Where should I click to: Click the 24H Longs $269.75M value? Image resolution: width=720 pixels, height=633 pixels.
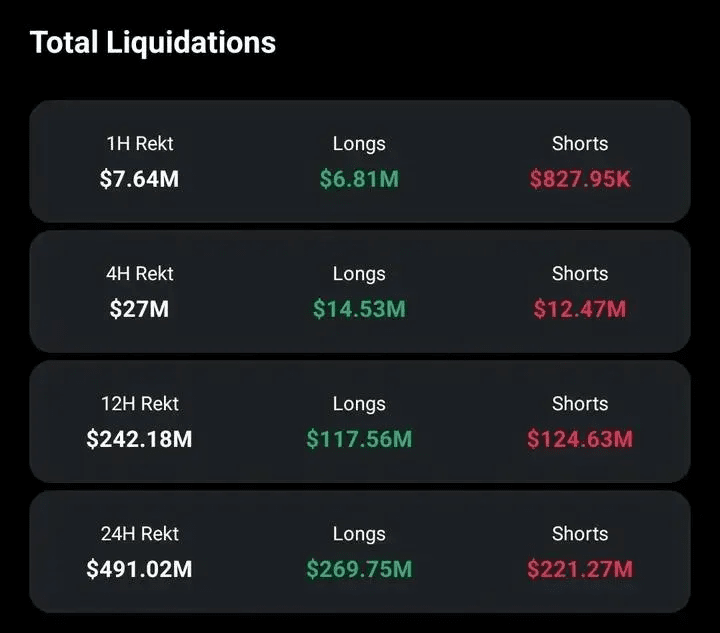pos(359,569)
